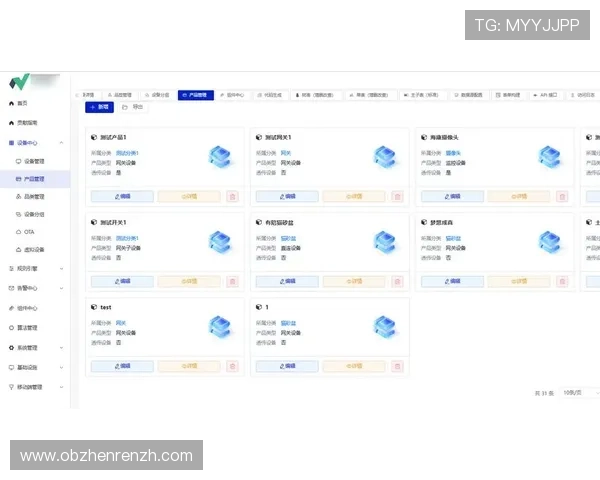Viewport: 600px width, 480px height.
Task: Switch to the 设备分组 top tab
Action: coord(157,95)
